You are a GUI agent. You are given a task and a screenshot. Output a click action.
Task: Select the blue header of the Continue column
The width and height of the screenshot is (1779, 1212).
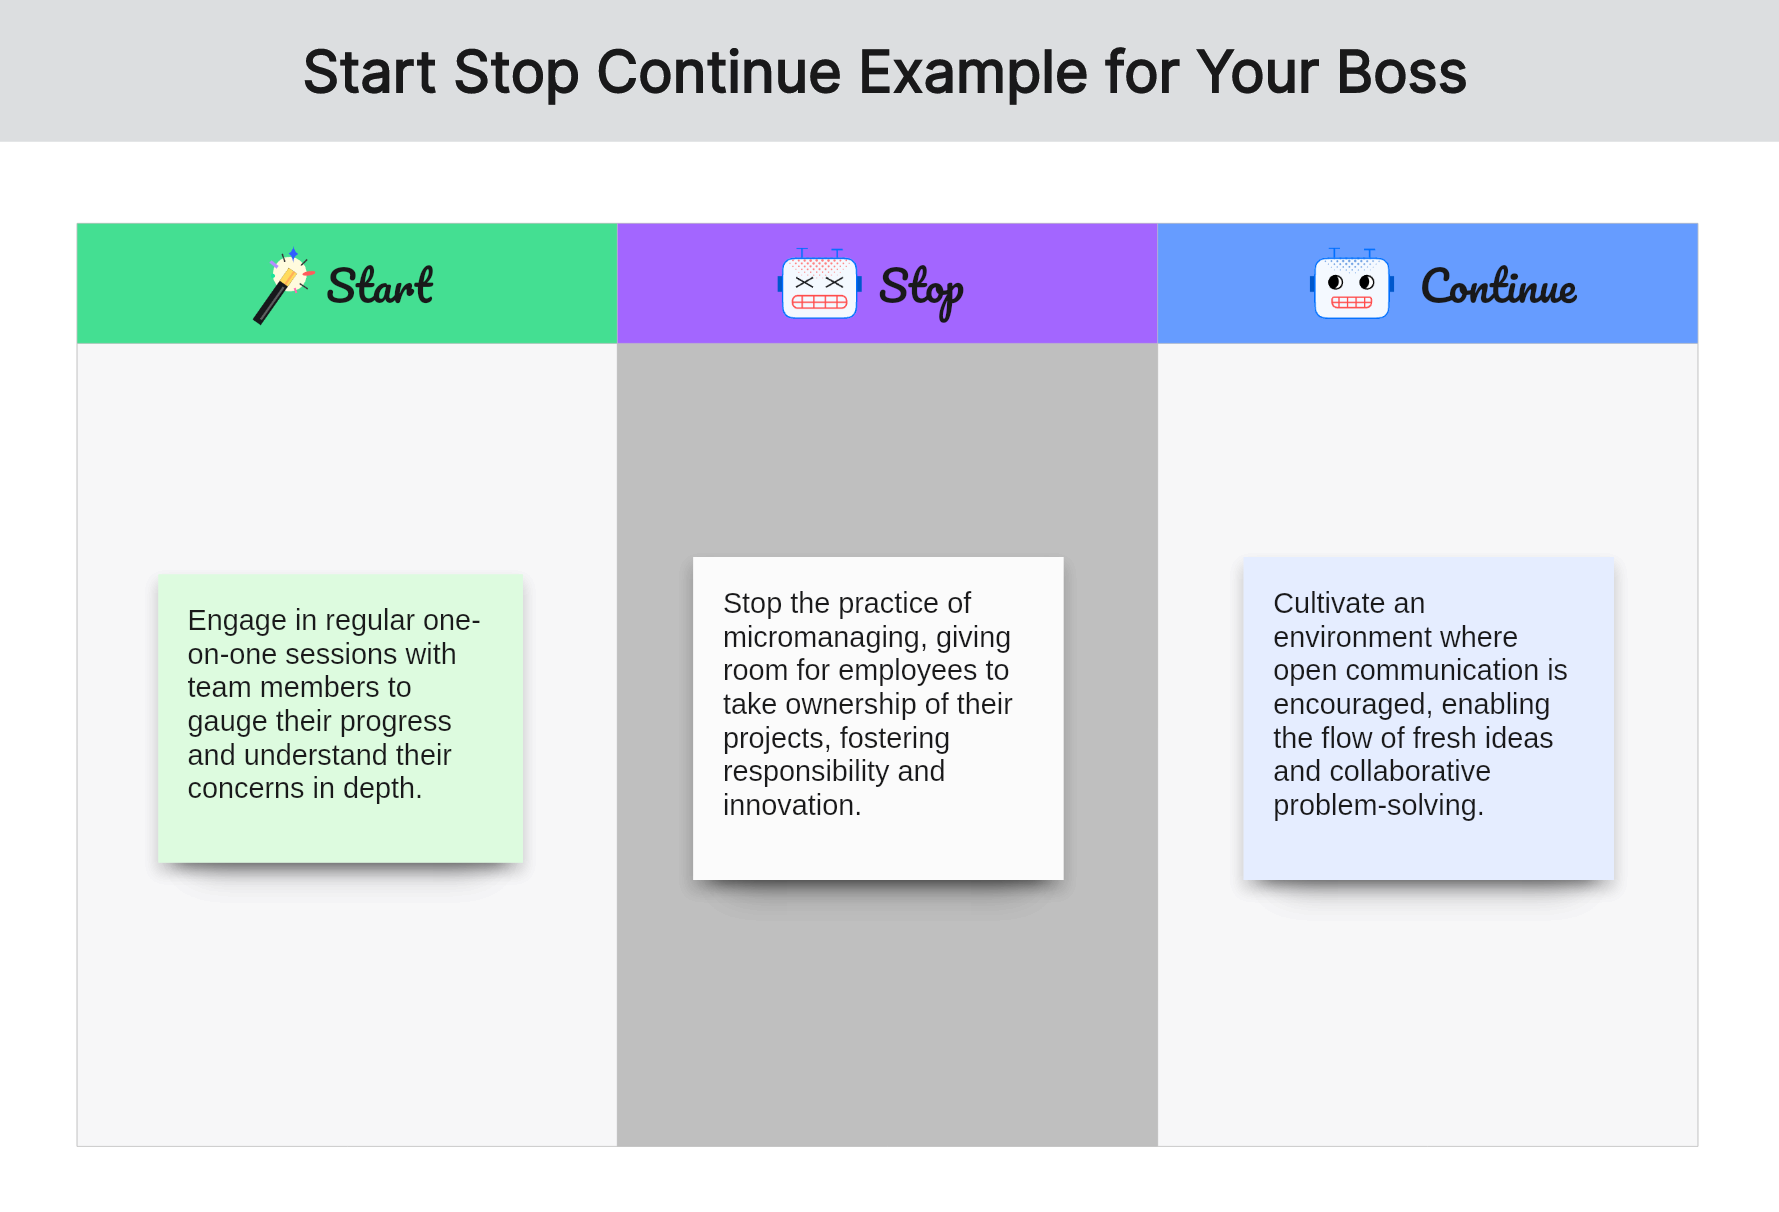[x=1427, y=284]
